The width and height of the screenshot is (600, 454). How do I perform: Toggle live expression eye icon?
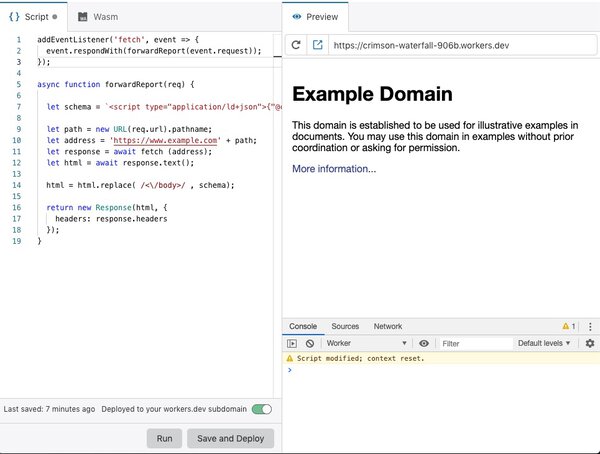click(424, 343)
